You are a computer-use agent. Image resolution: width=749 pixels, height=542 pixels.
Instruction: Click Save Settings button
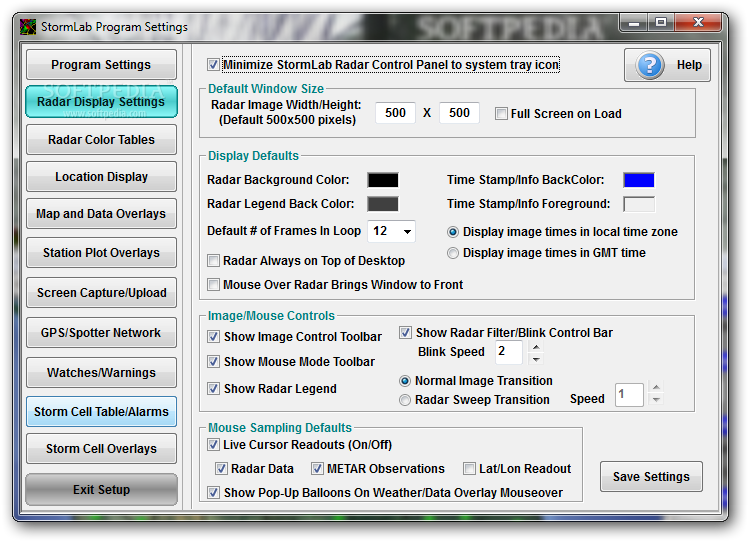point(651,477)
